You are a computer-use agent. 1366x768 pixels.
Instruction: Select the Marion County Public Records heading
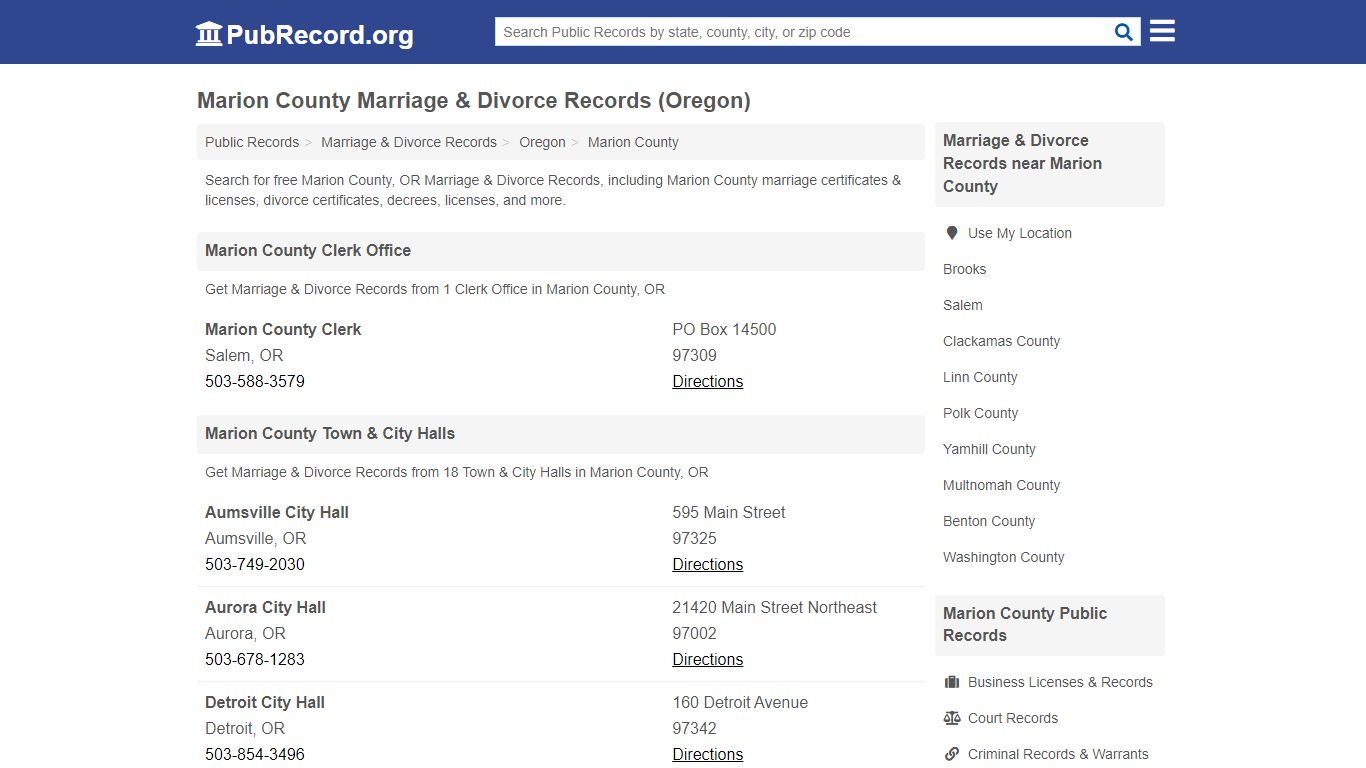click(1025, 624)
